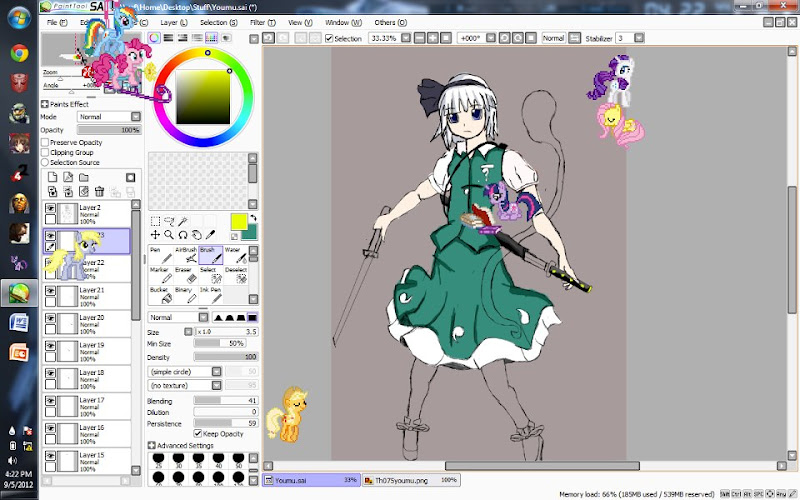800x500 pixels.
Task: Click the yellow foreground color swatch
Action: click(239, 222)
